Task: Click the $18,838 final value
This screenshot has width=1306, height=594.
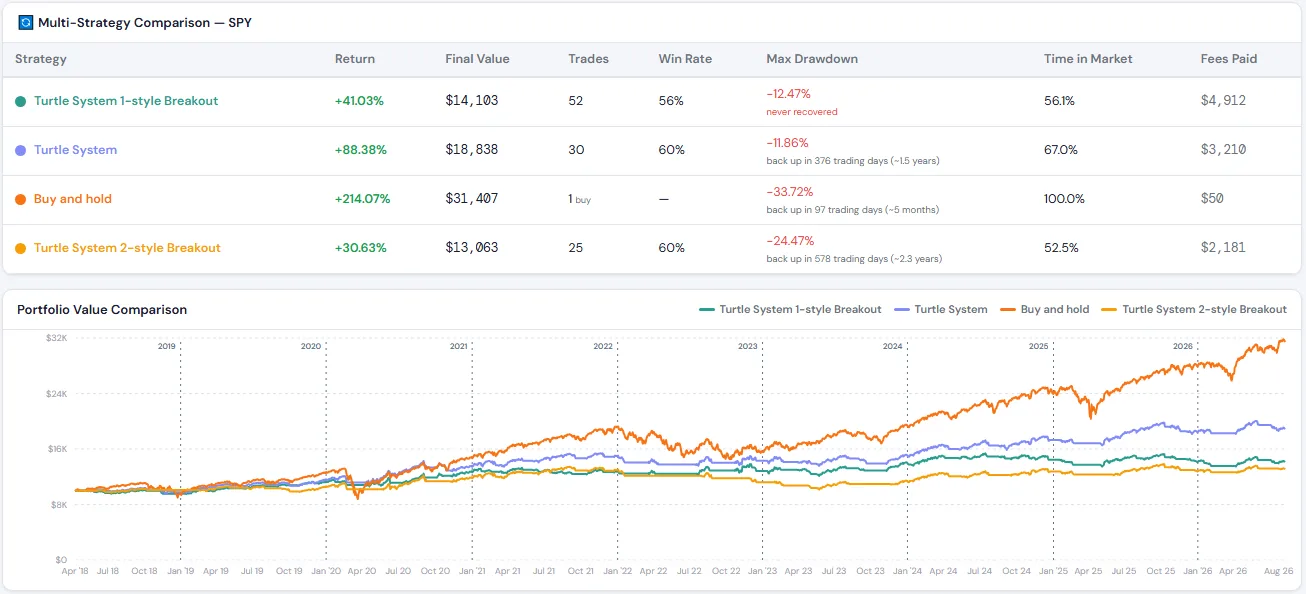Action: click(472, 150)
